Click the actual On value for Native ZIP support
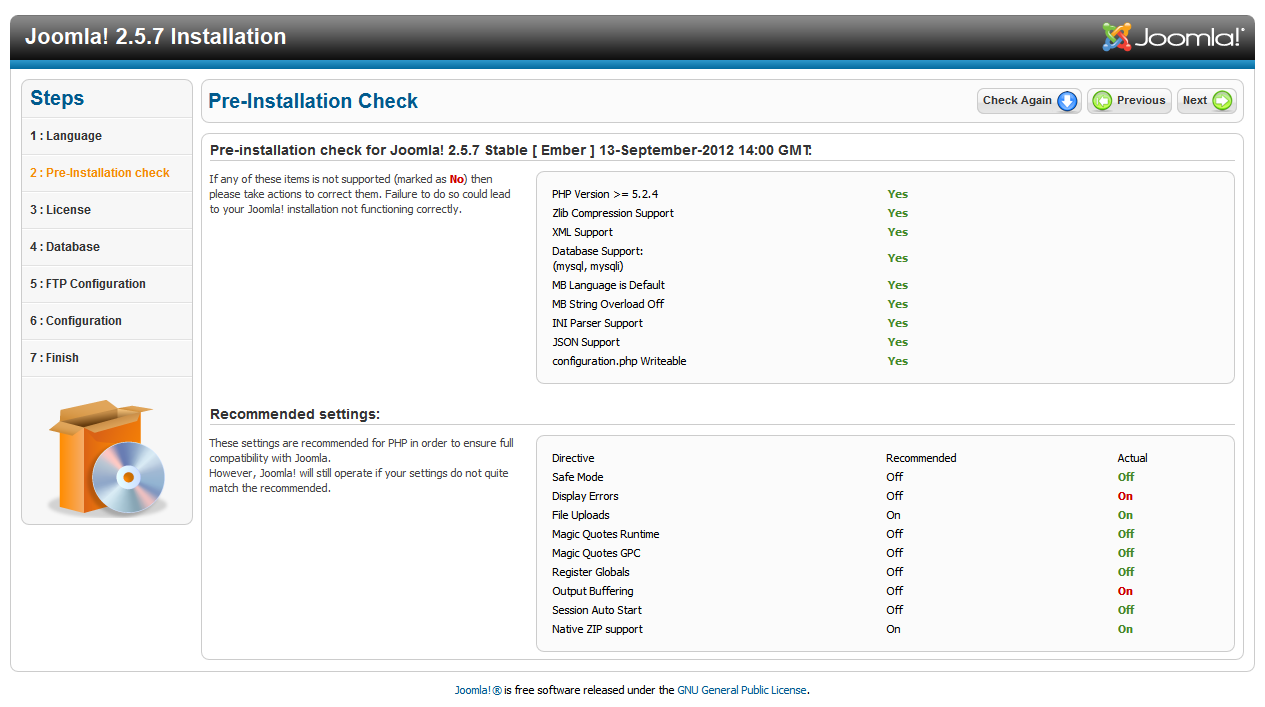 (x=1126, y=629)
